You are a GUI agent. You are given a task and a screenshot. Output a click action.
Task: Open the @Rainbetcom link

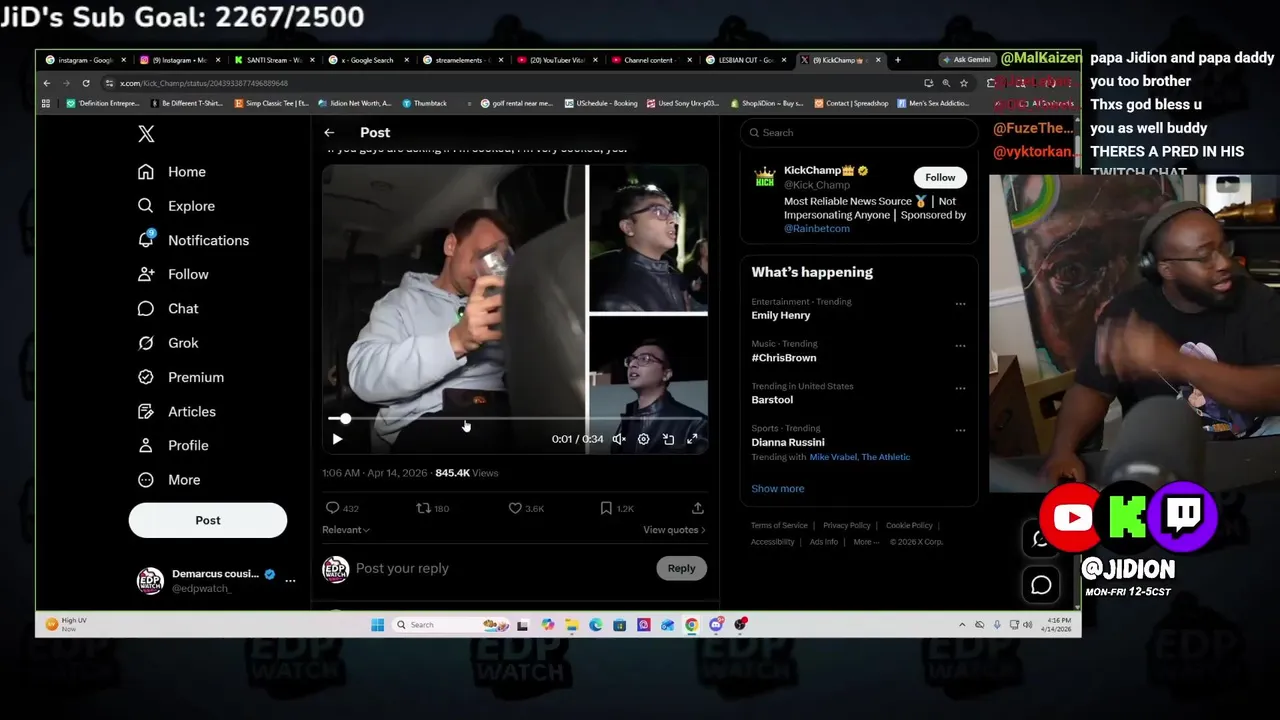pos(817,229)
